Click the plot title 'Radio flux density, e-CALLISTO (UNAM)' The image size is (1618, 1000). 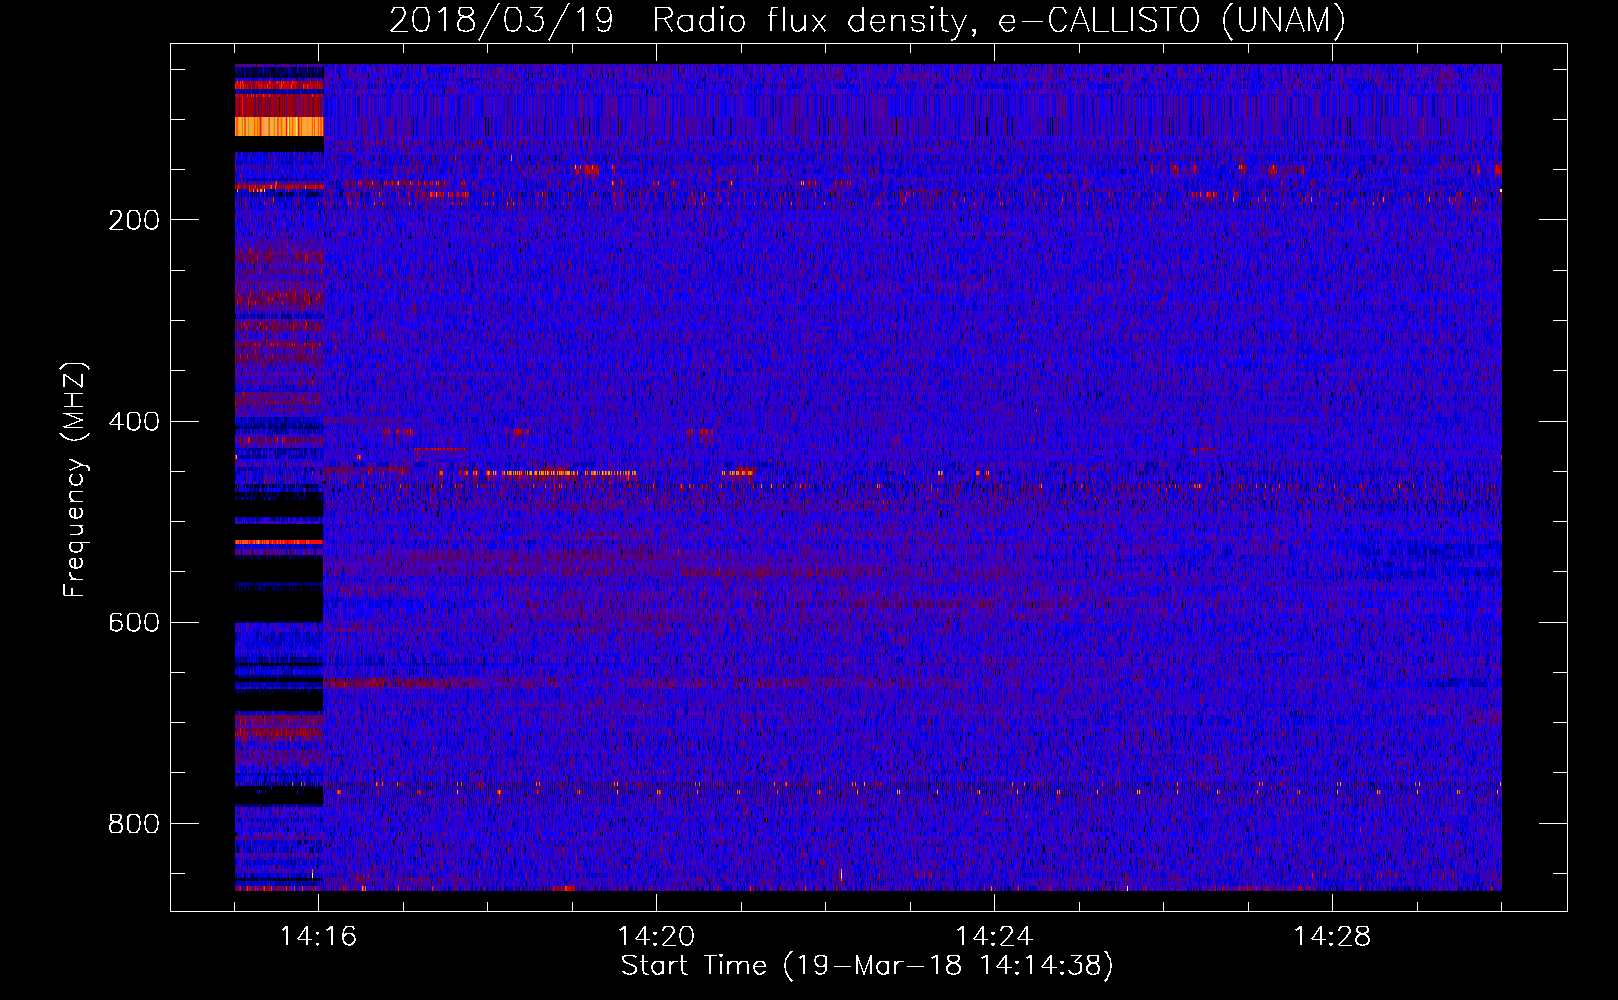click(x=1000, y=20)
